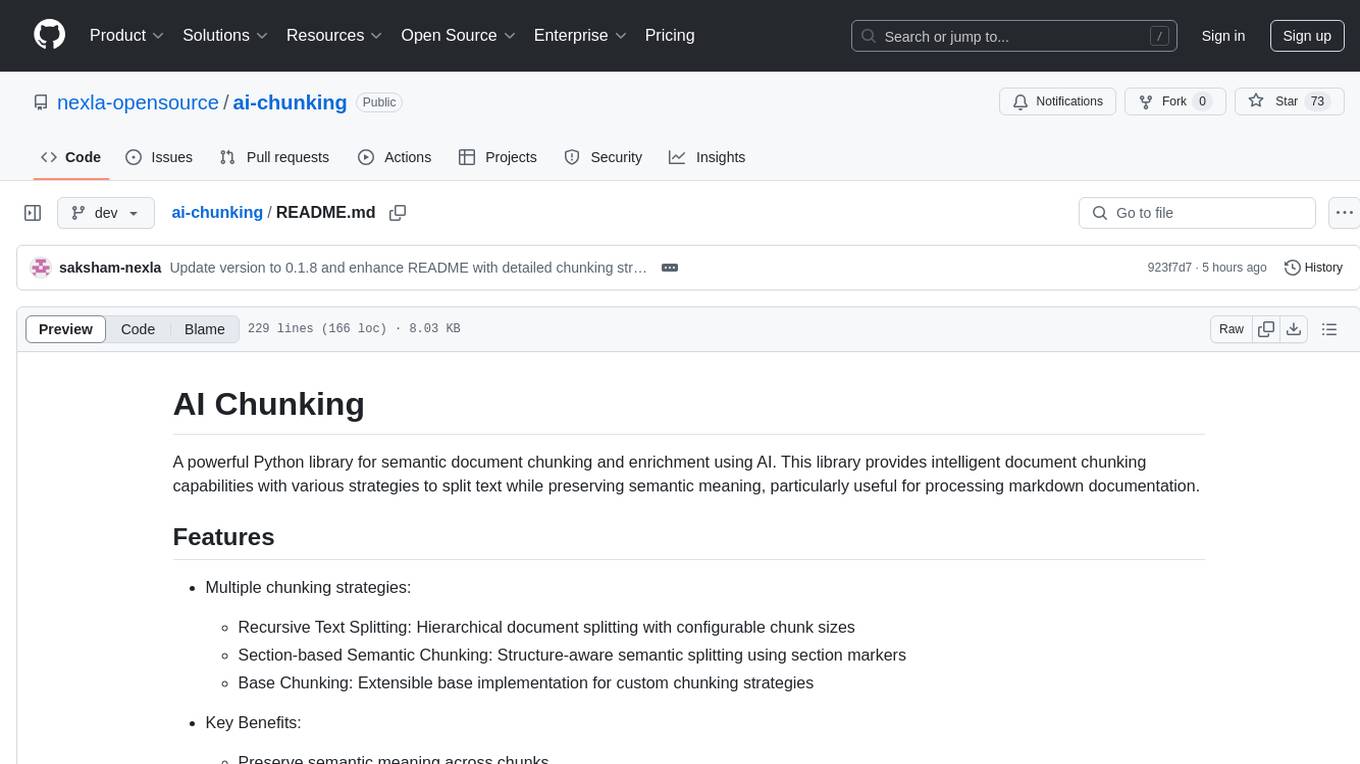Viewport: 1360px width, 764px height.
Task: Open saksham-nexla avatar image
Action: pos(41,267)
